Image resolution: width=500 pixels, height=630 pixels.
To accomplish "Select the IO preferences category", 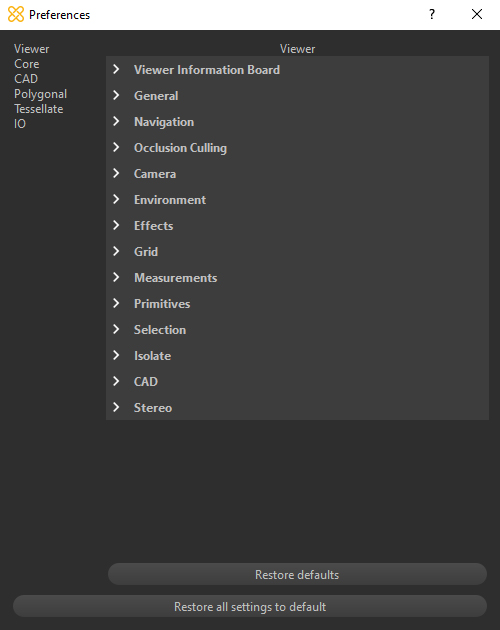I will [20, 124].
